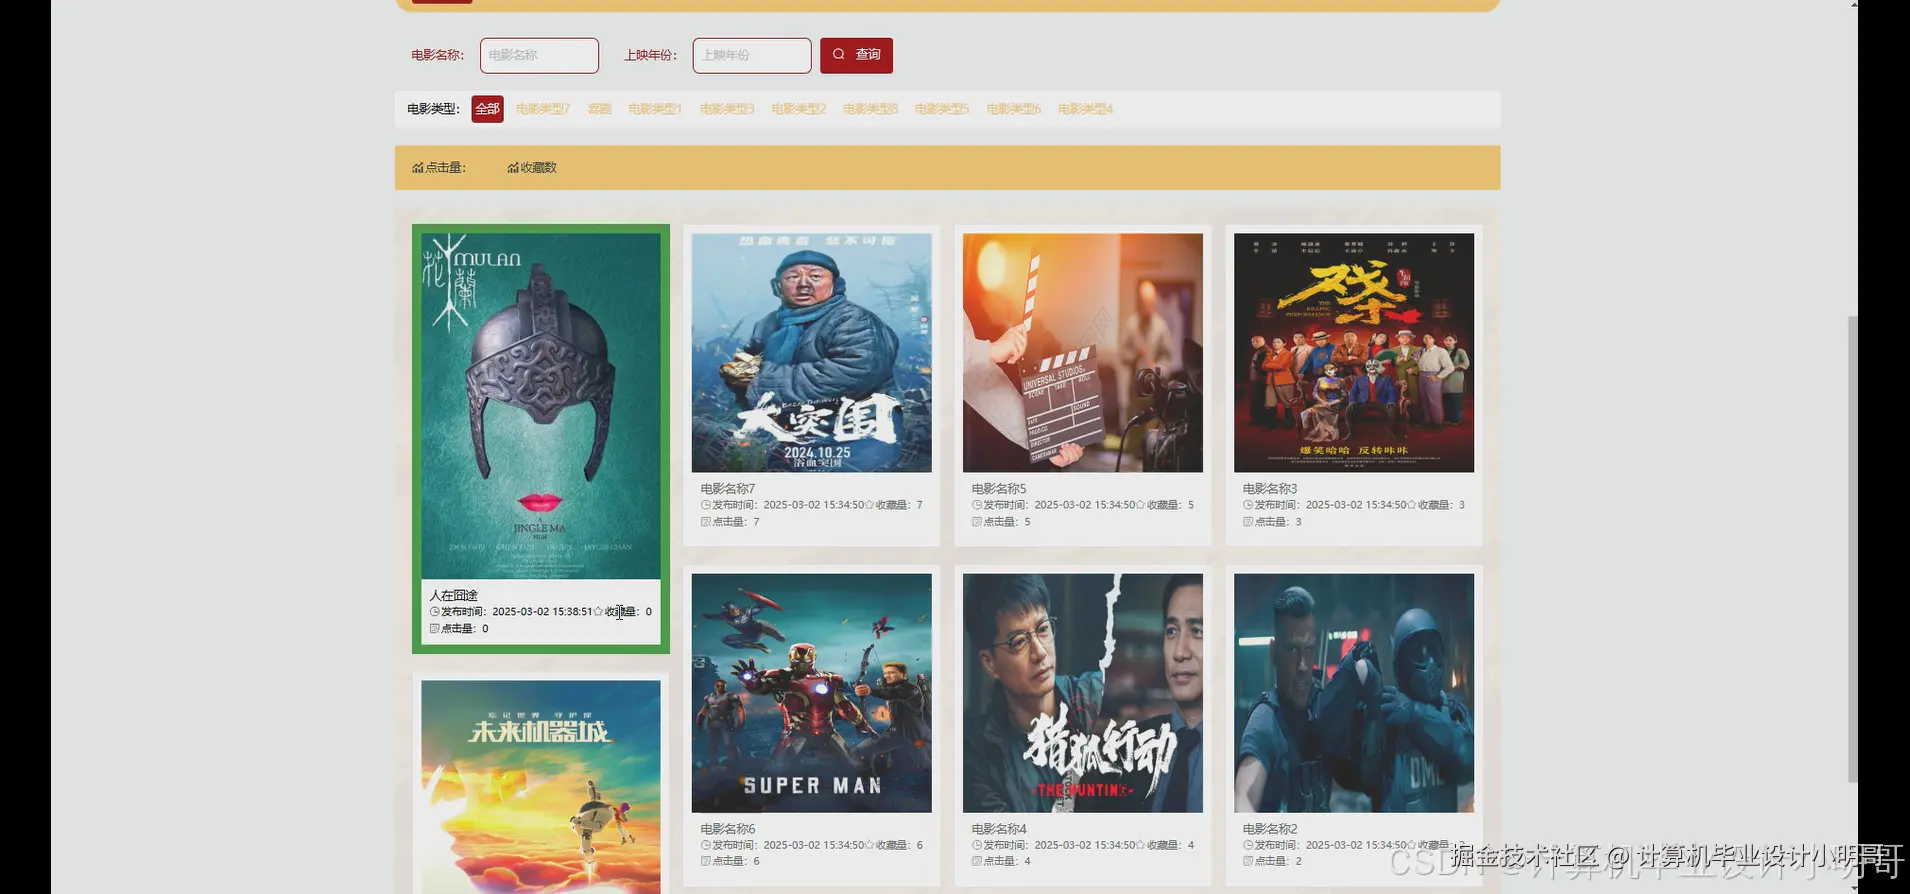This screenshot has height=894, width=1910.
Task: Click the 电影名称5 title text
Action: tap(999, 489)
